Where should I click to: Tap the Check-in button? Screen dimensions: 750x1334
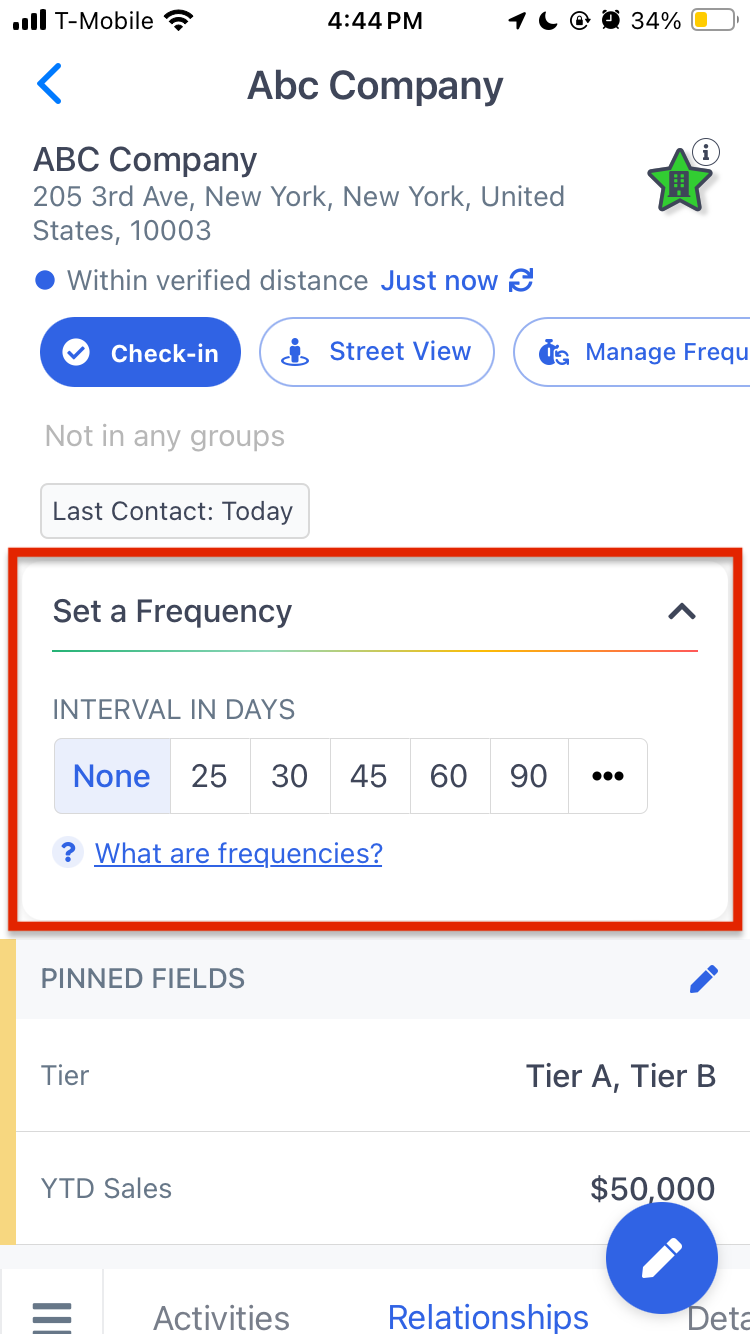[140, 352]
